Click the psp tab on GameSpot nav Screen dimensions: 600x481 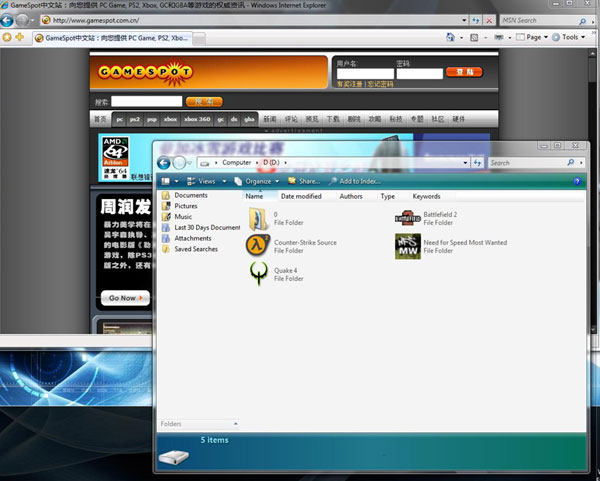(152, 119)
